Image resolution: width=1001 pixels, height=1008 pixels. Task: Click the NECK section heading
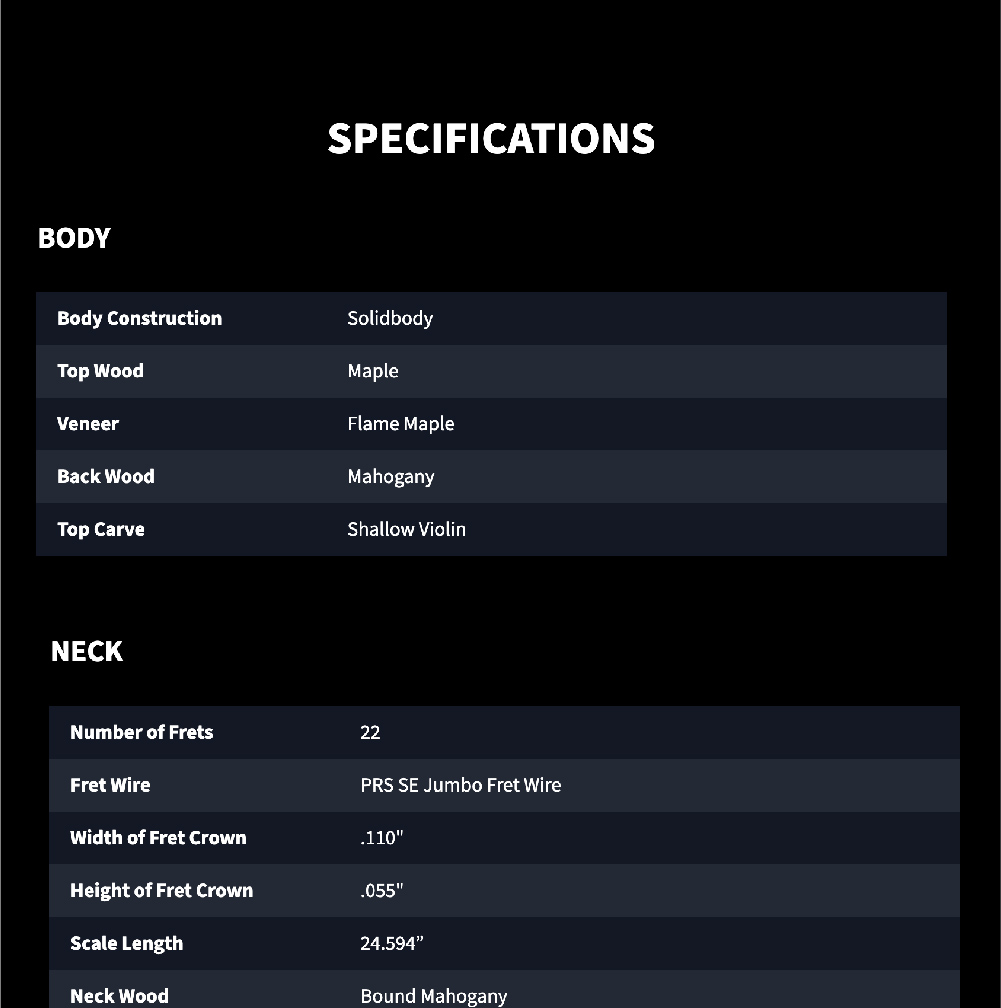tap(87, 651)
